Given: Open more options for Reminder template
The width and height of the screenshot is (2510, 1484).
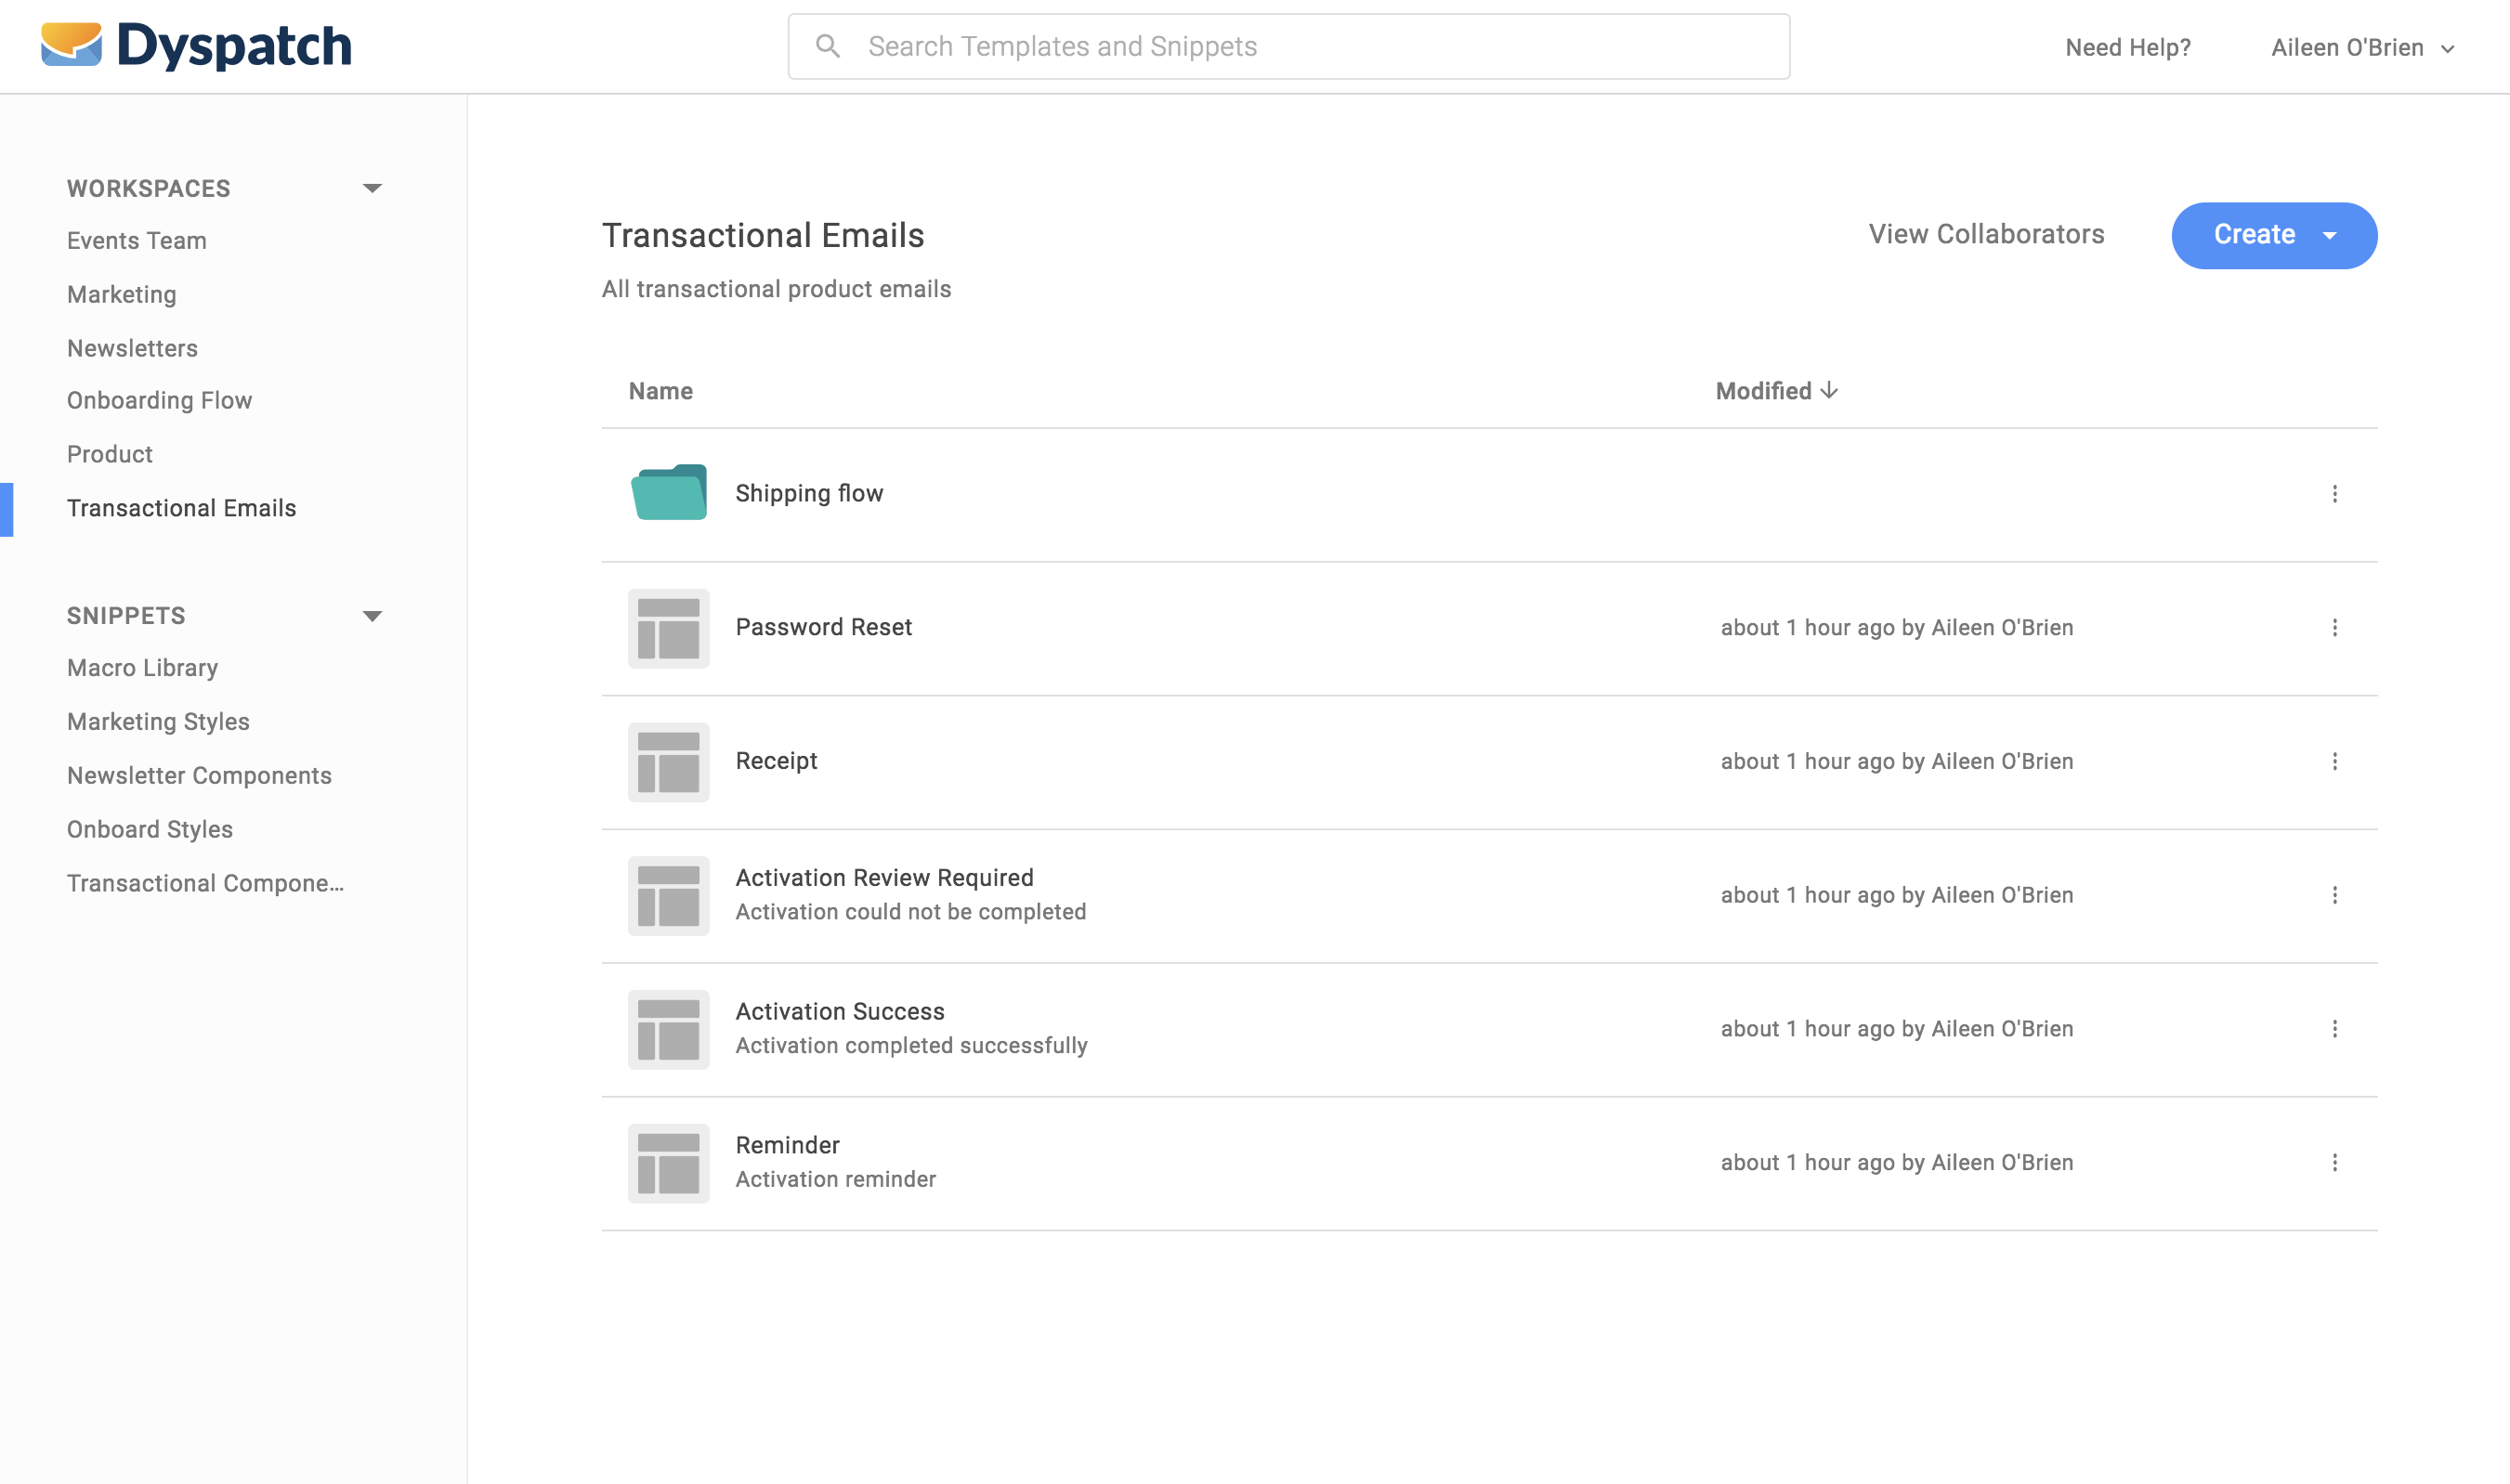Looking at the screenshot, I should tap(2334, 1163).
